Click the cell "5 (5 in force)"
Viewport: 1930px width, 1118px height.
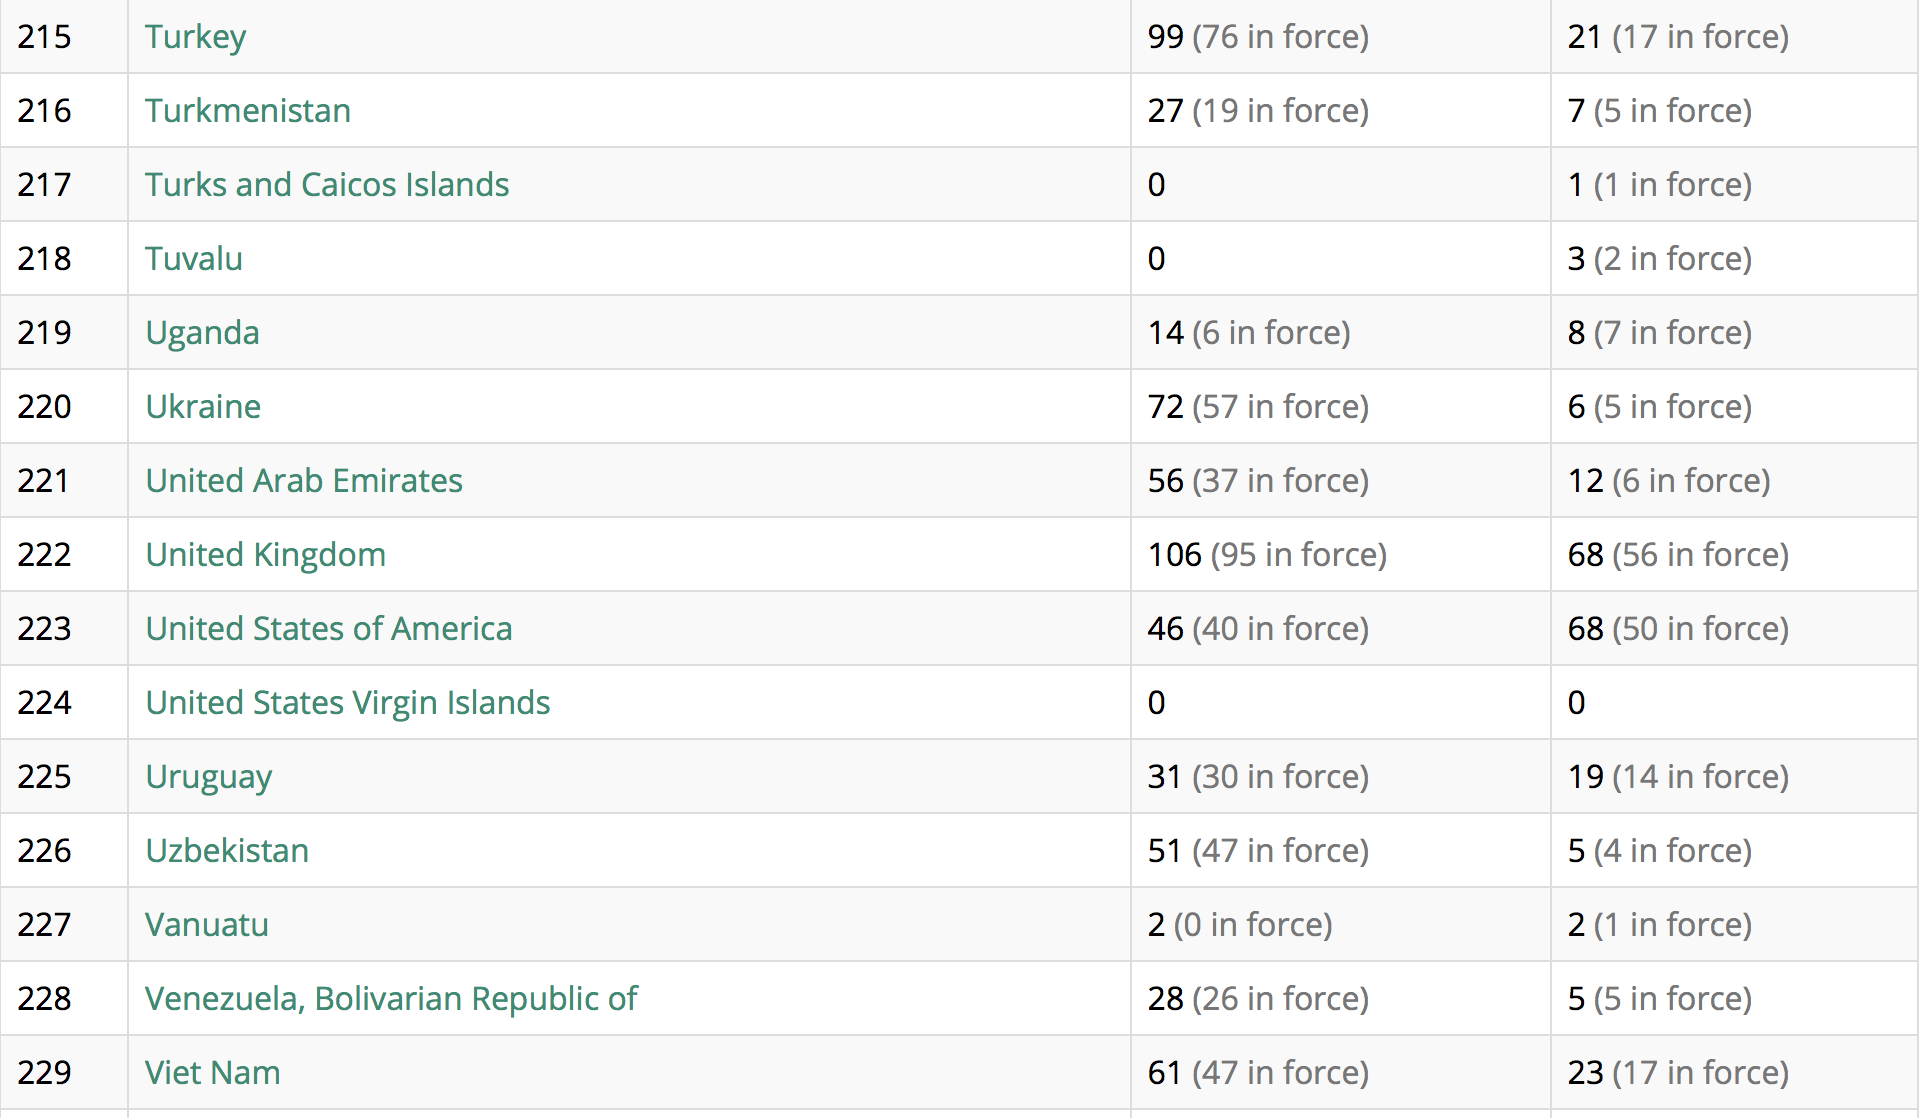coord(1734,999)
